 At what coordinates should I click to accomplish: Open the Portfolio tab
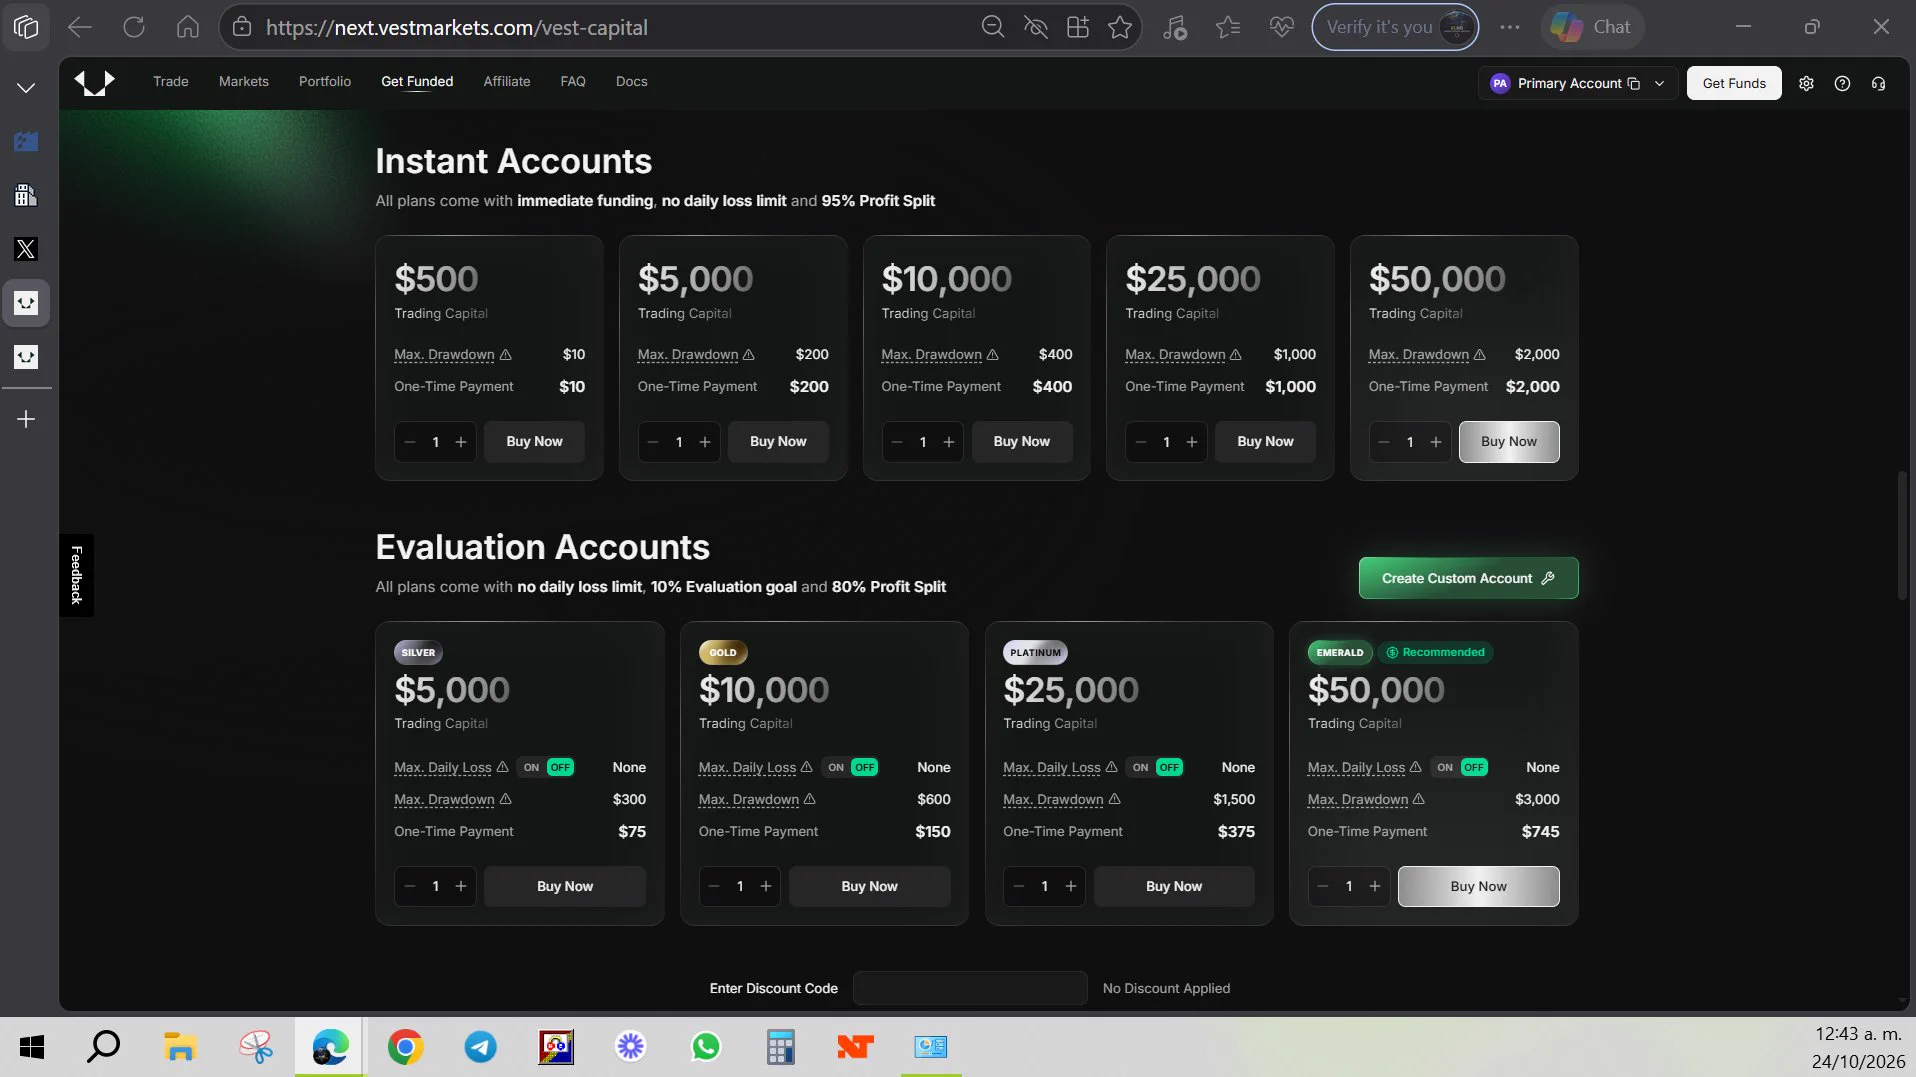tap(325, 82)
